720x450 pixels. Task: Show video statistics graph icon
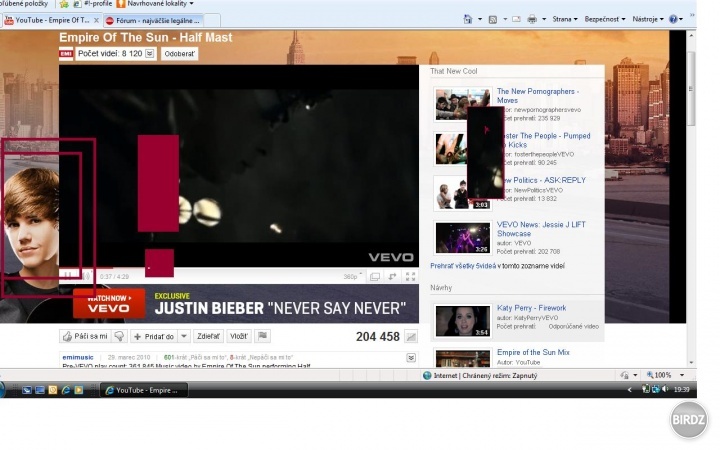411,337
